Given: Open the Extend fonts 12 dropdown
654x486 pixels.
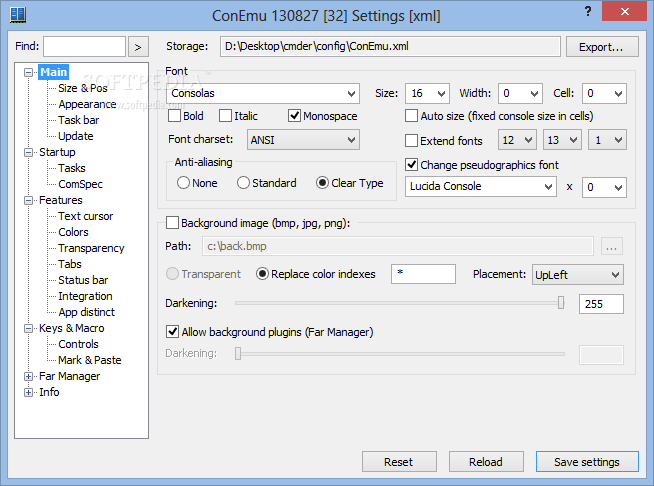Looking at the screenshot, I should point(517,140).
